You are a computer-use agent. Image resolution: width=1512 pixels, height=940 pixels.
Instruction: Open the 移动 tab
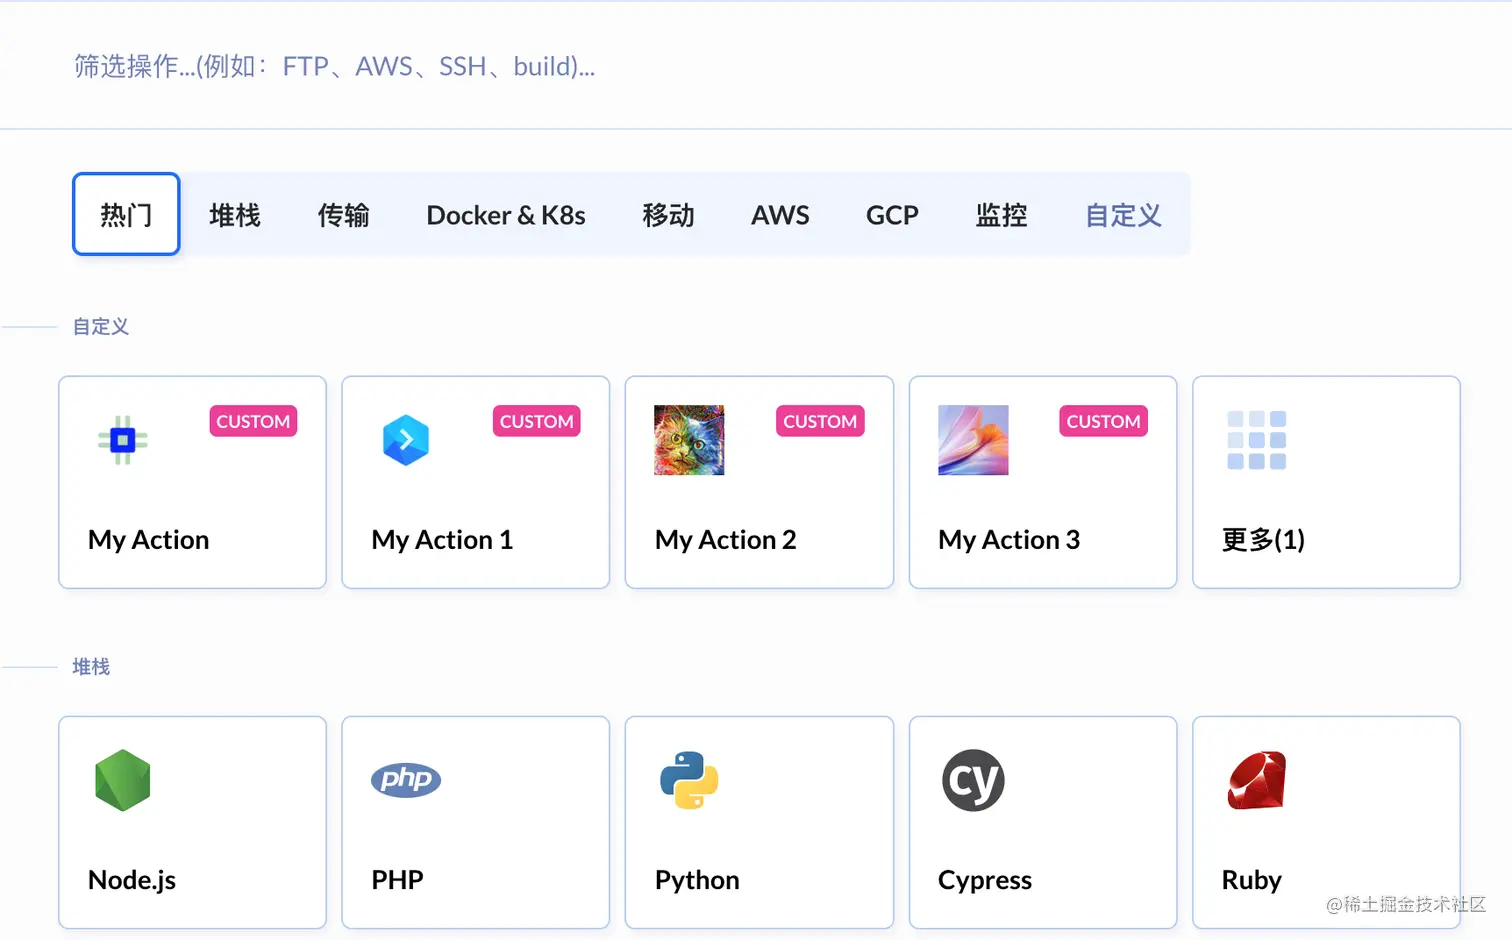(668, 214)
